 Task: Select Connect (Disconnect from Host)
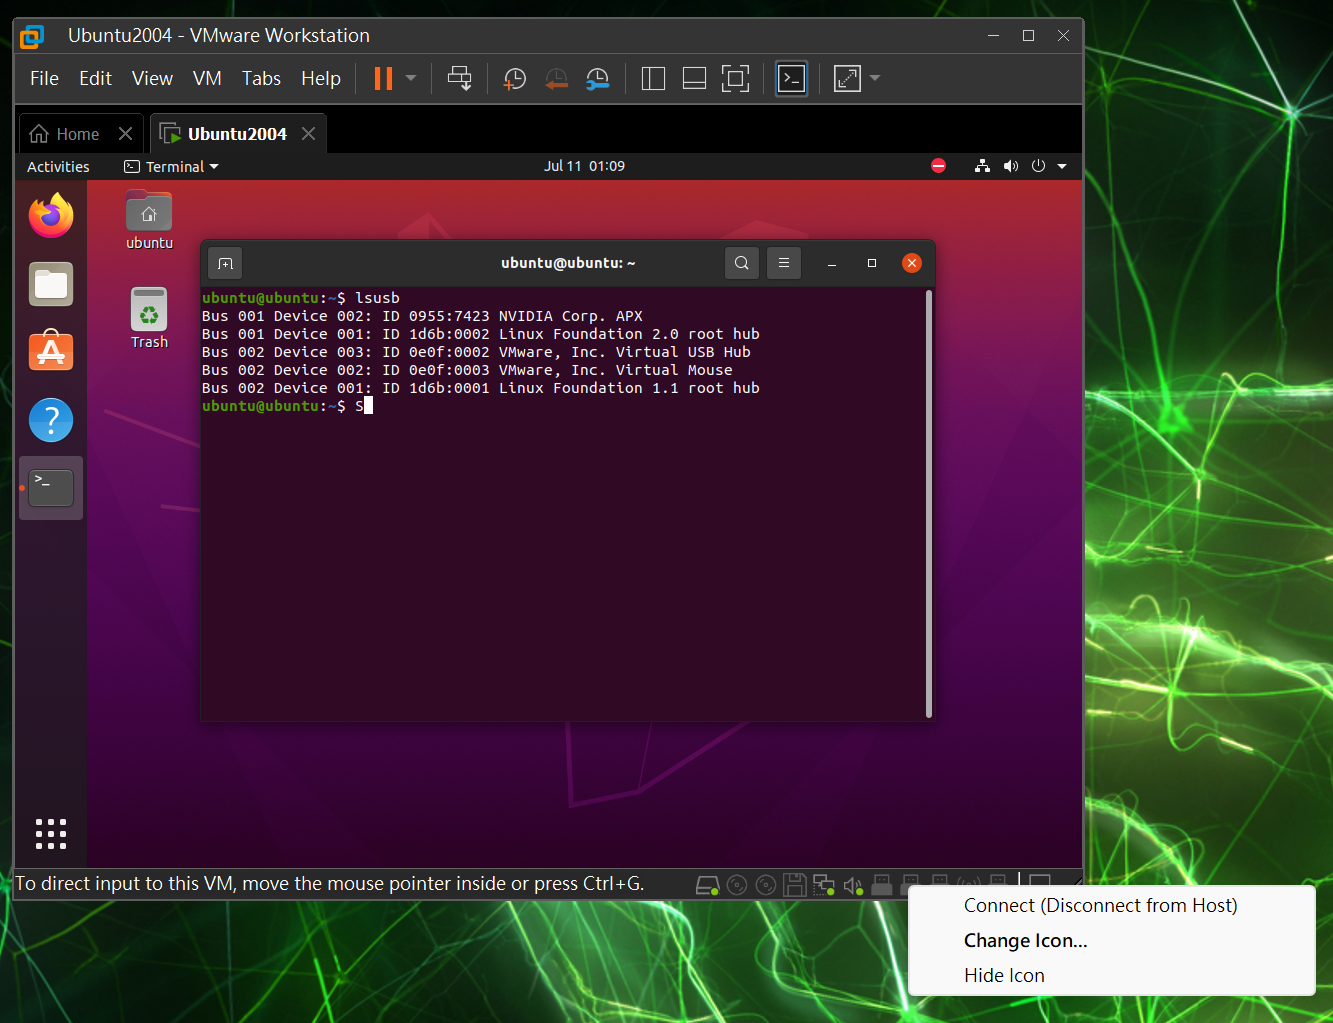click(x=1100, y=905)
